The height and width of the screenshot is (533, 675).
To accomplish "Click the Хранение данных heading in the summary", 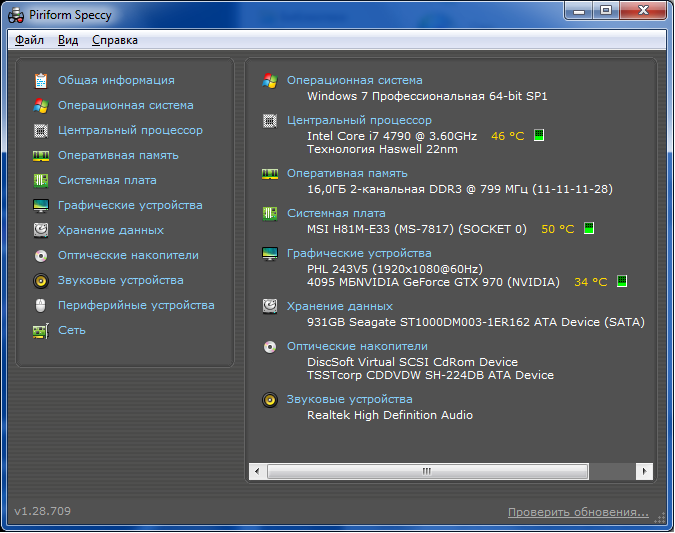I will click(x=340, y=307).
